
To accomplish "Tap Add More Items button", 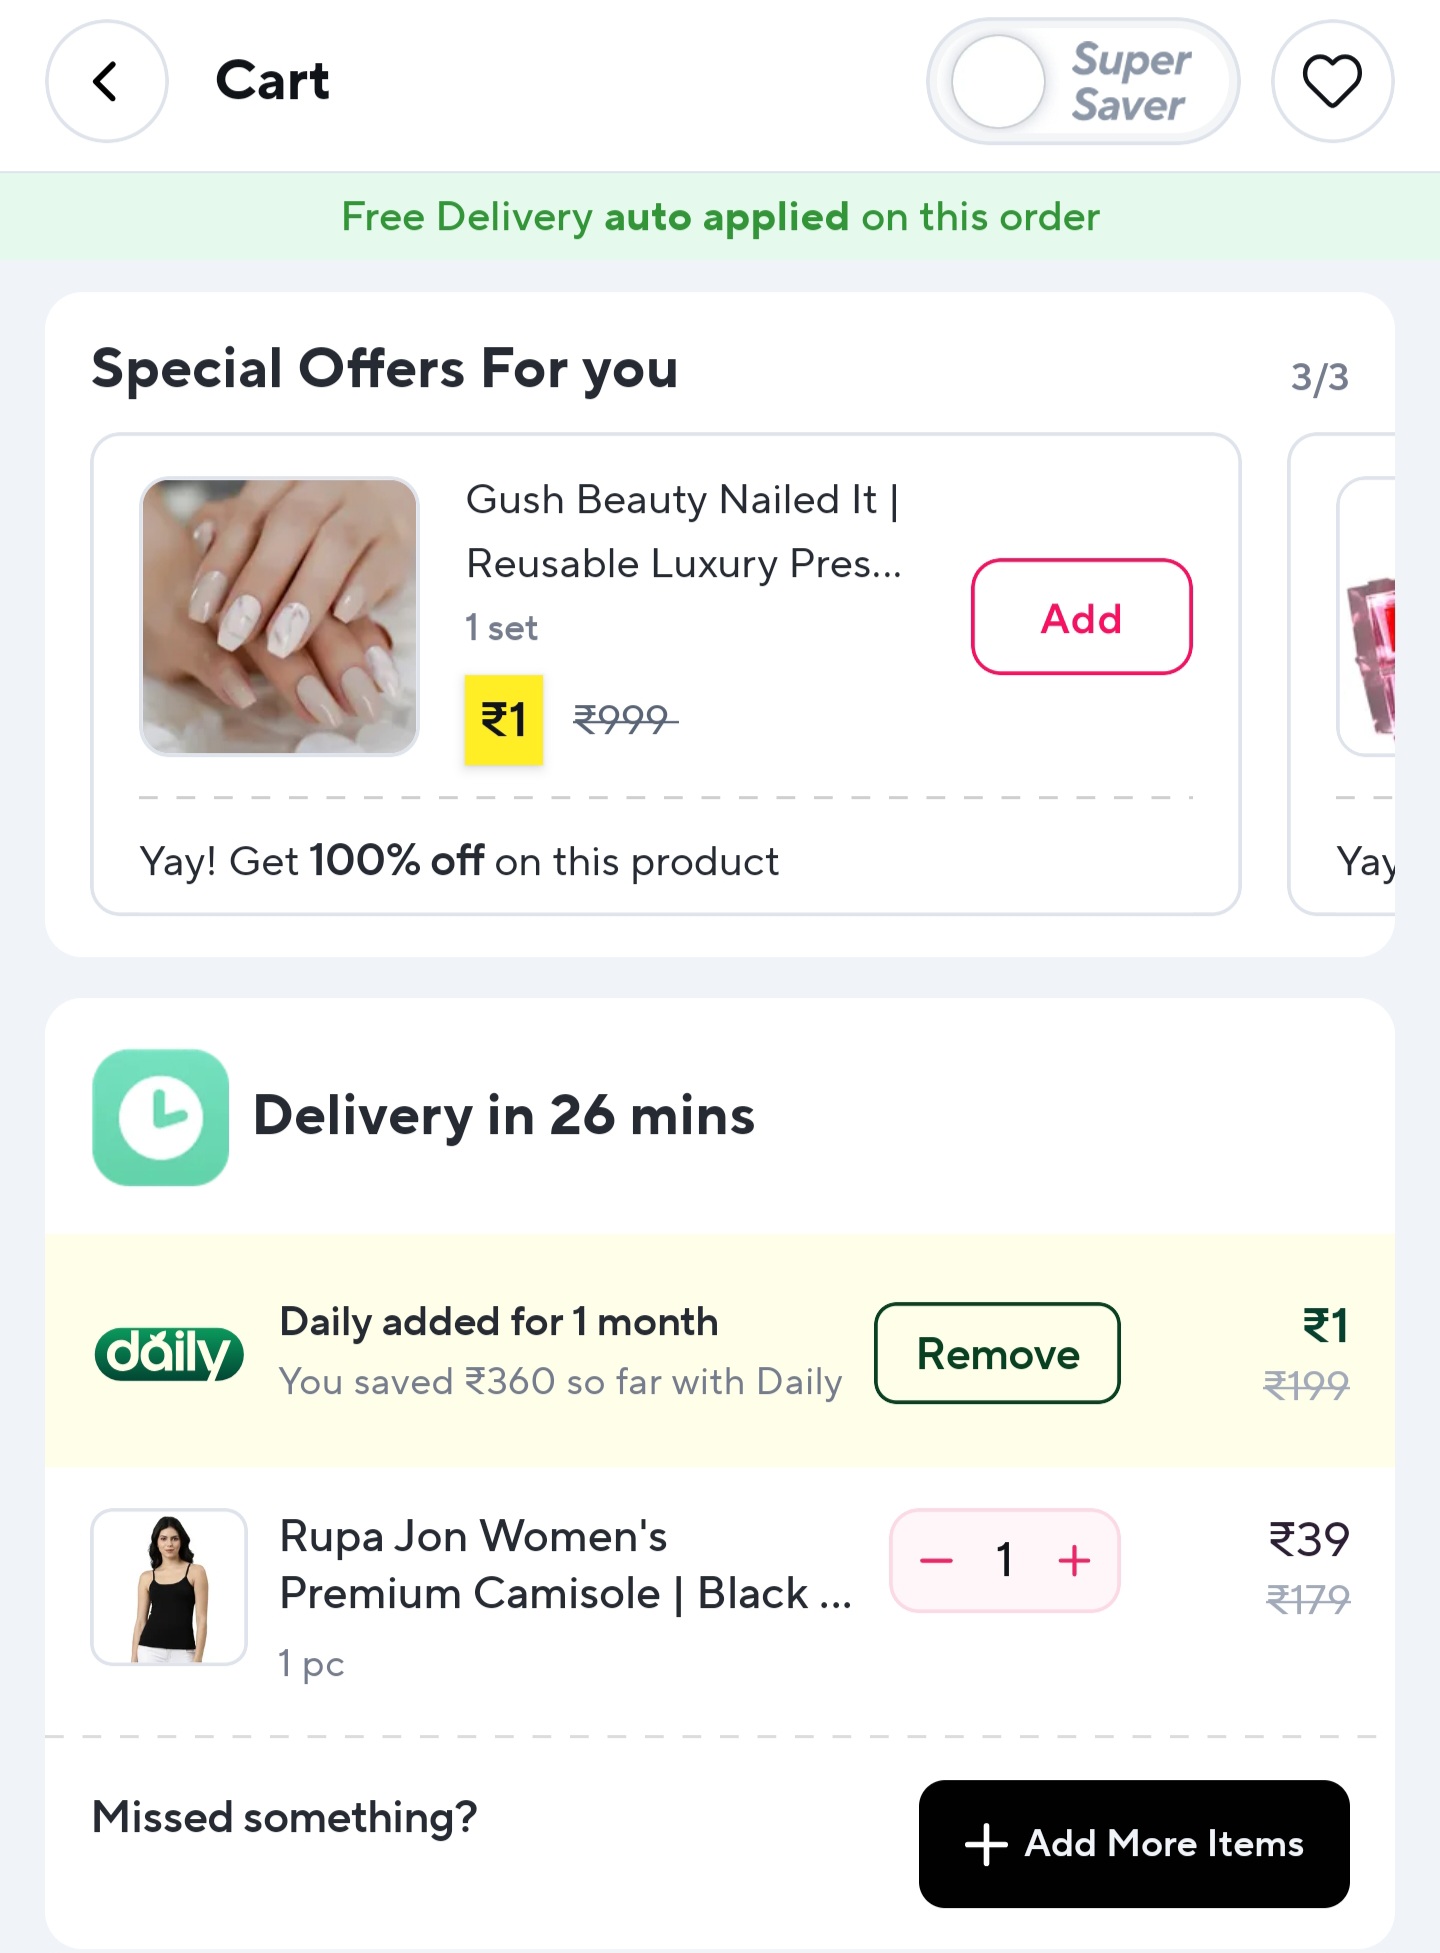I will coord(1134,1843).
